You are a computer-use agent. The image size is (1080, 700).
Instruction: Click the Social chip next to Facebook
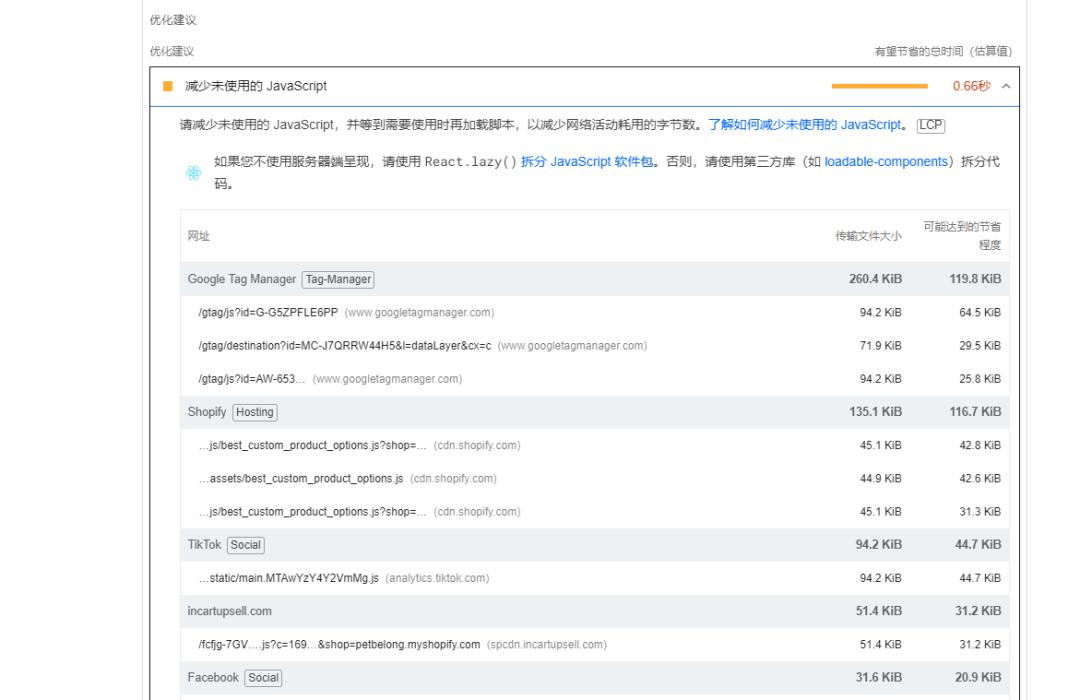click(x=262, y=678)
